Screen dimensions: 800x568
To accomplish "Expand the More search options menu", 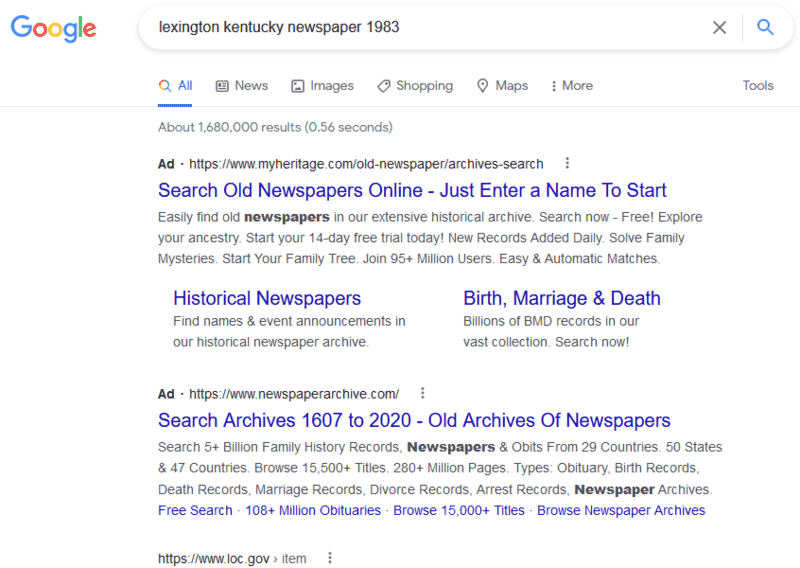I will click(572, 86).
